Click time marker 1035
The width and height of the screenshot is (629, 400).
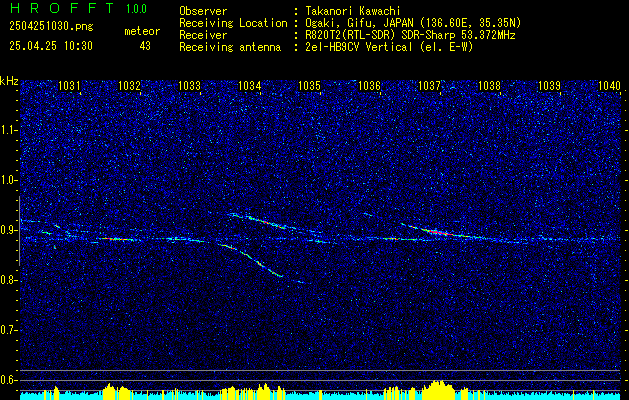tap(309, 85)
